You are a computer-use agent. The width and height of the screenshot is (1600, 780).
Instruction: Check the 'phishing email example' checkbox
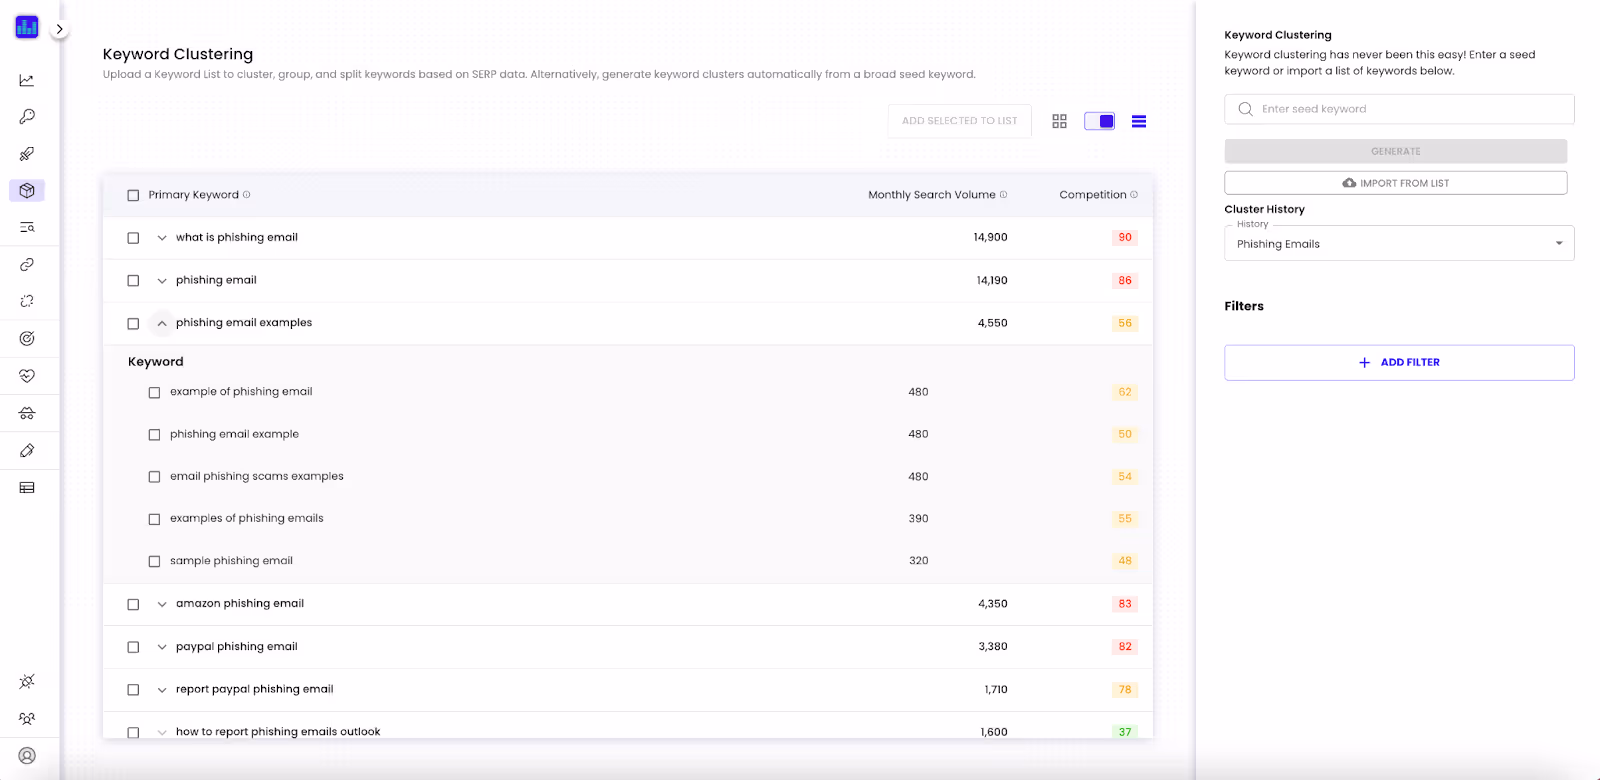click(154, 435)
